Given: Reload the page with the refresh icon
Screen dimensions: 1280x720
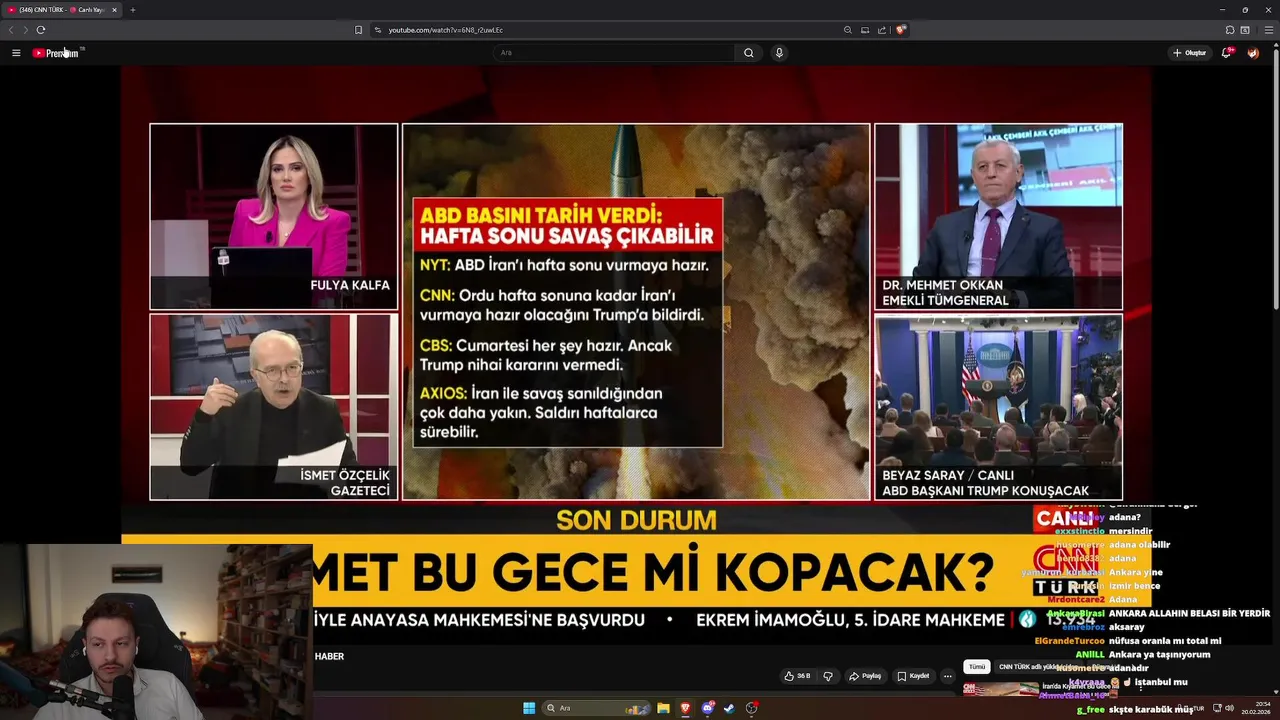Looking at the screenshot, I should pyautogui.click(x=41, y=30).
